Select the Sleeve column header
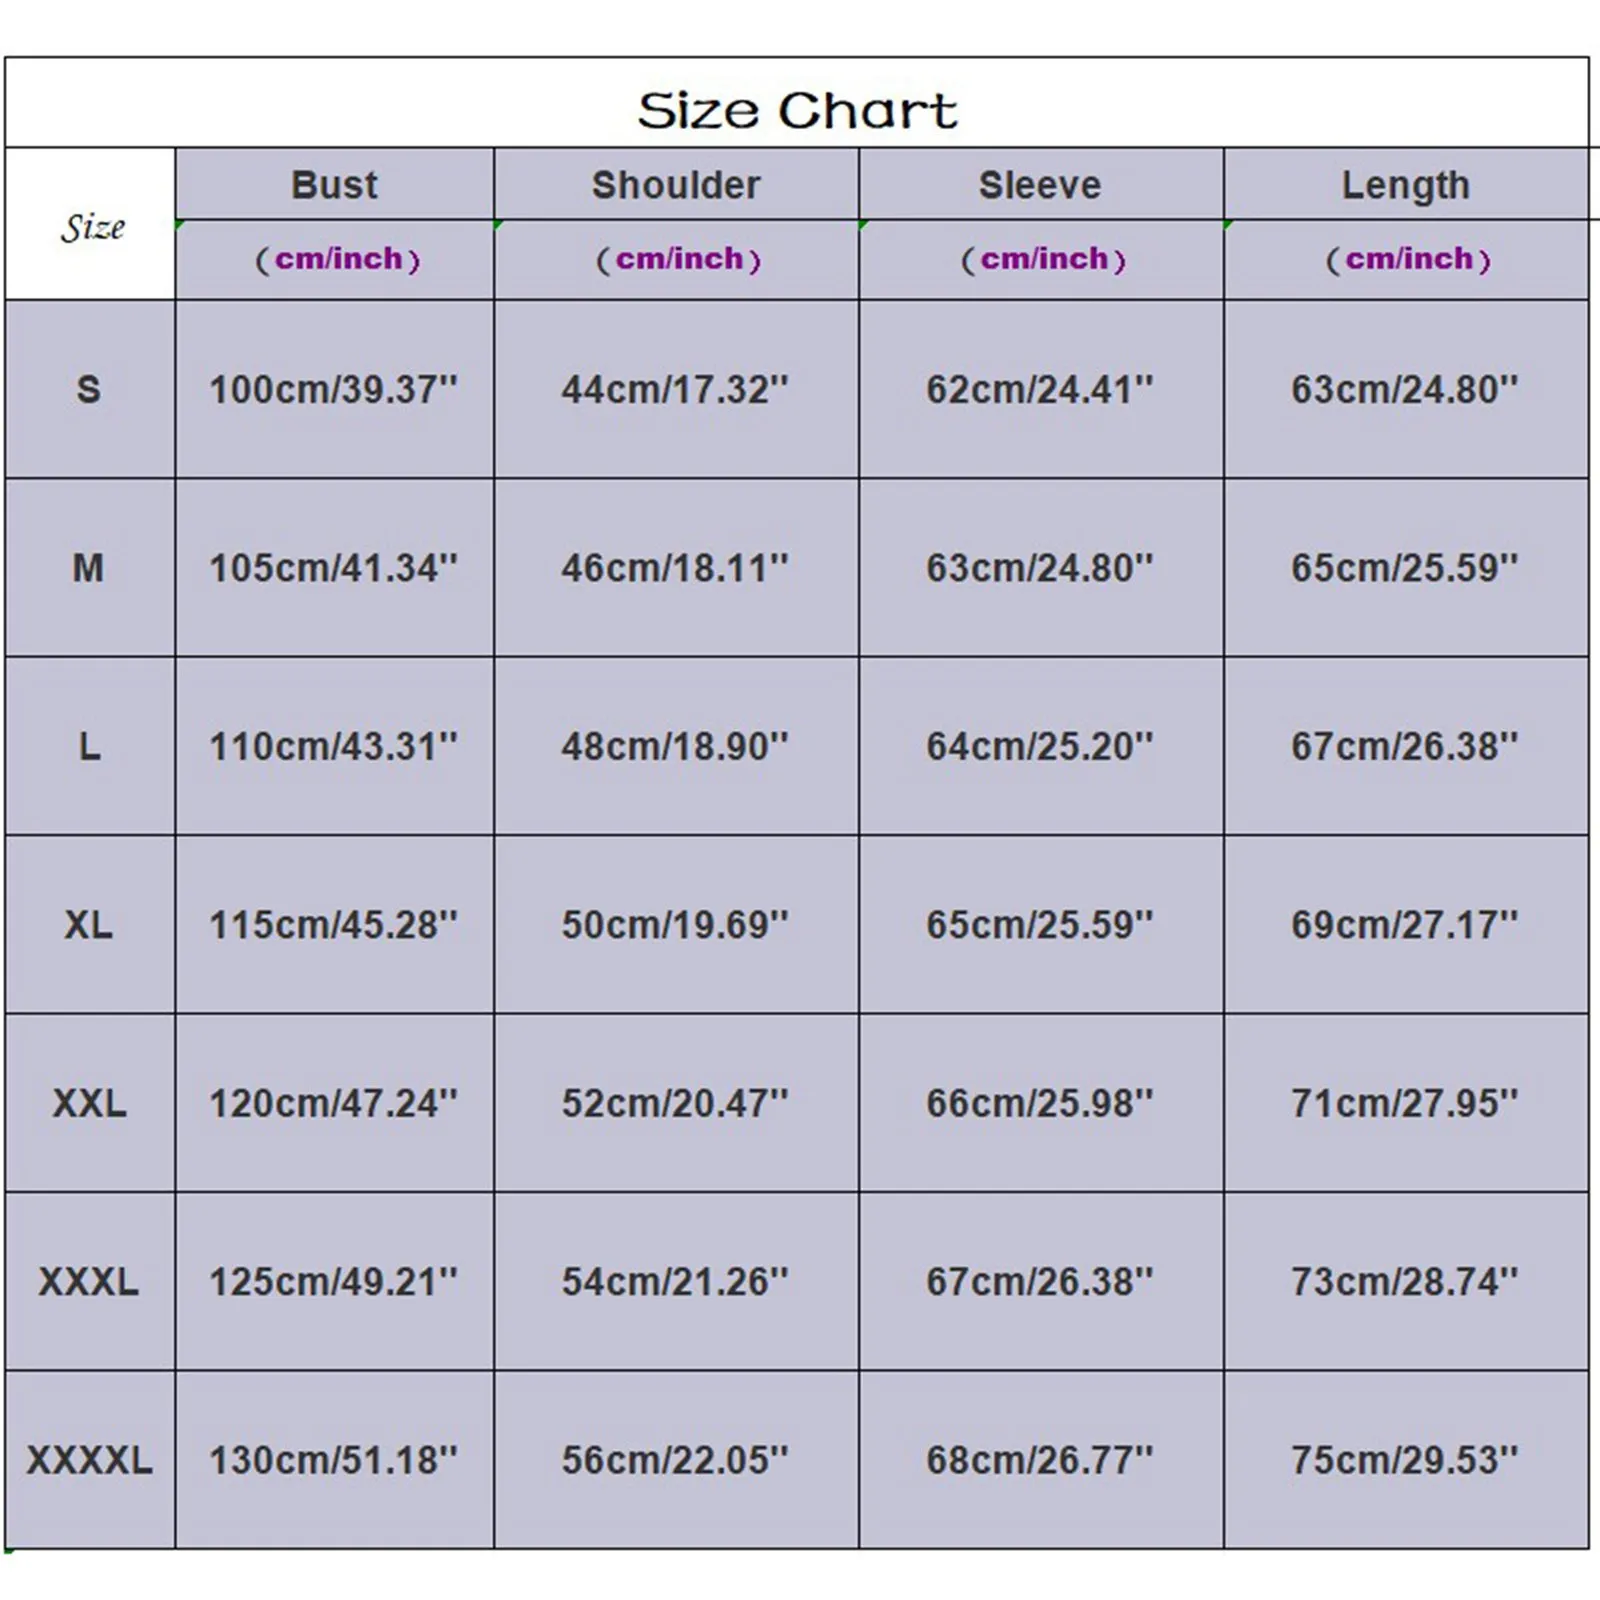Screen dimensions: 1600x1600 [x=1040, y=185]
